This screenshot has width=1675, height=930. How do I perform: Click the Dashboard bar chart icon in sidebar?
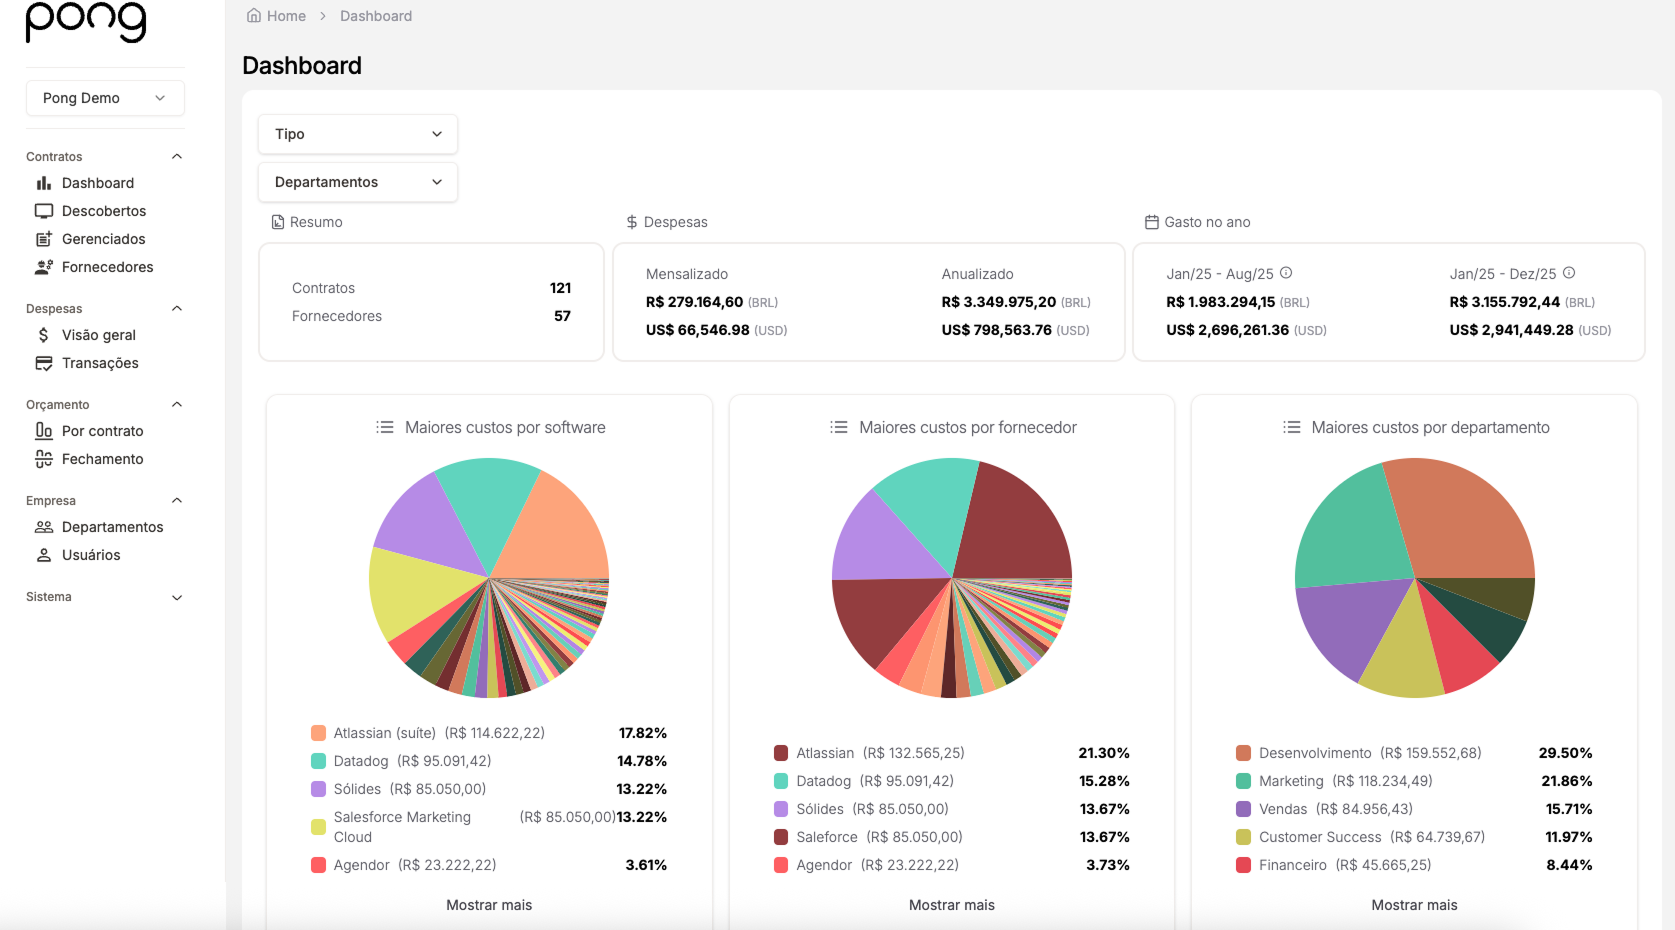(44, 183)
